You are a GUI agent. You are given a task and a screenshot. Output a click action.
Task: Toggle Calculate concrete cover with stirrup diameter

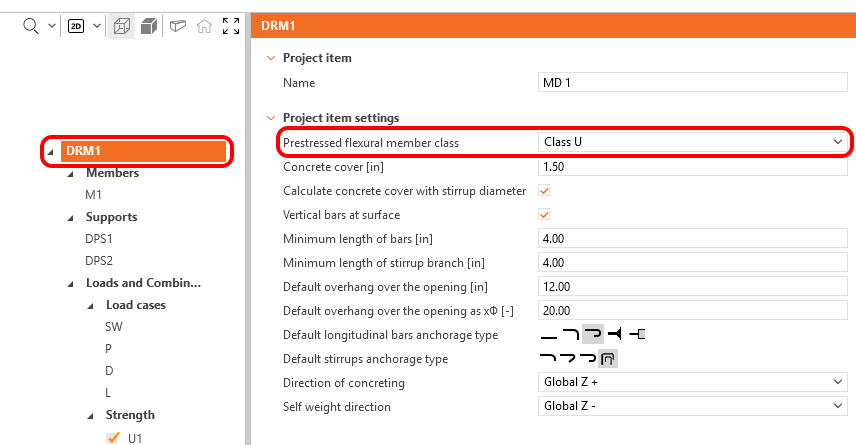pyautogui.click(x=545, y=191)
